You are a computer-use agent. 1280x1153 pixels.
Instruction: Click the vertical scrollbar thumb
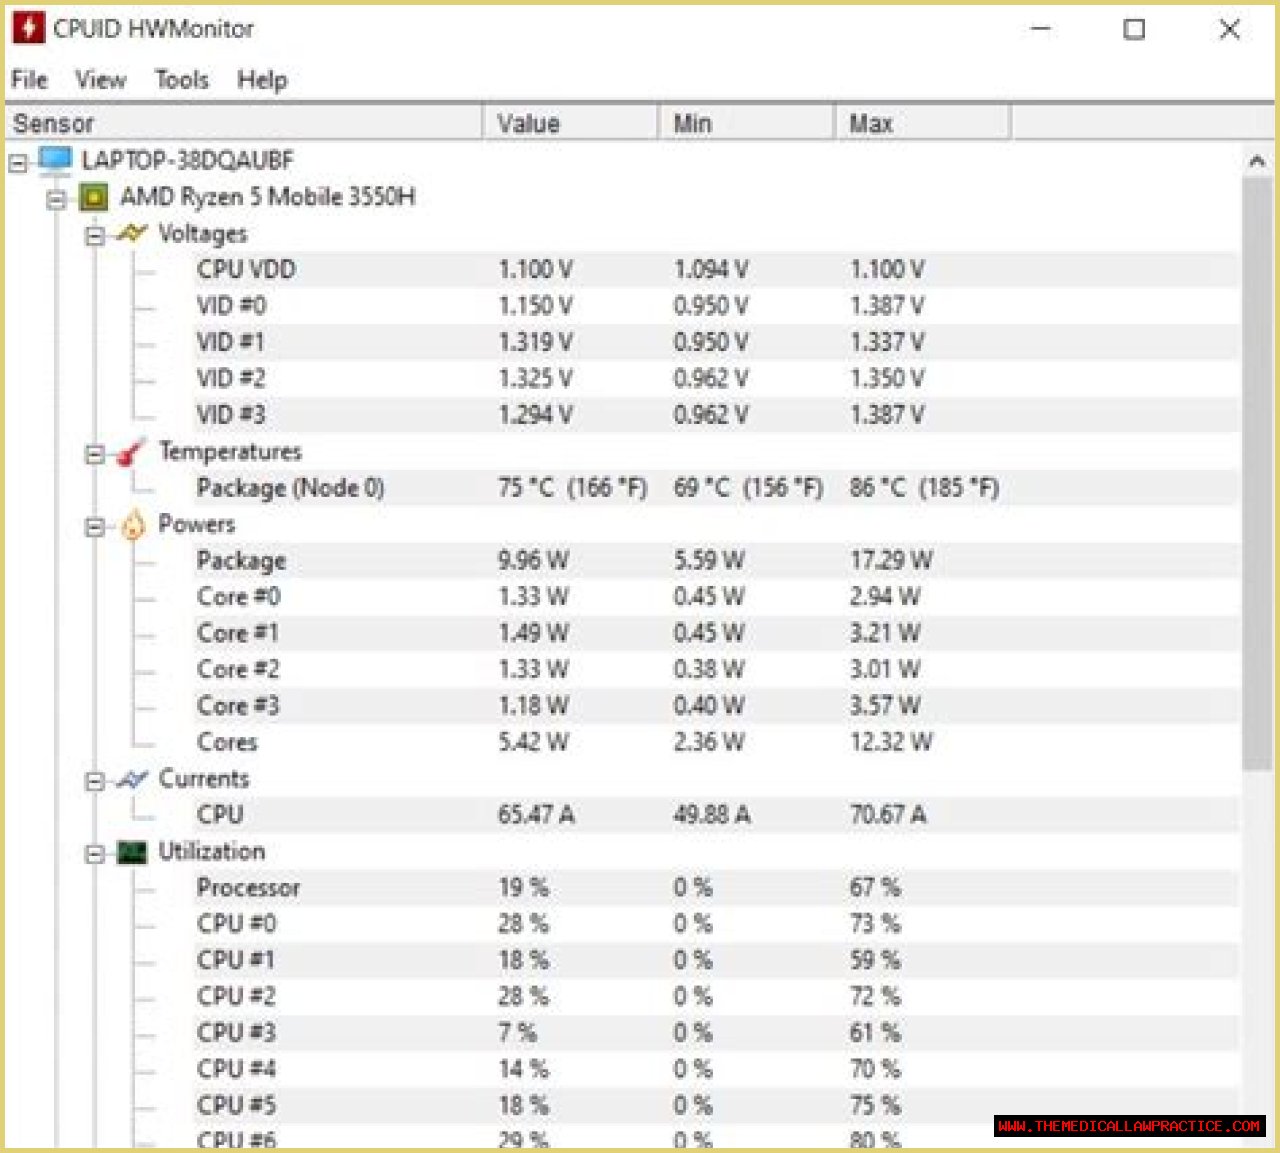[x=1257, y=474]
